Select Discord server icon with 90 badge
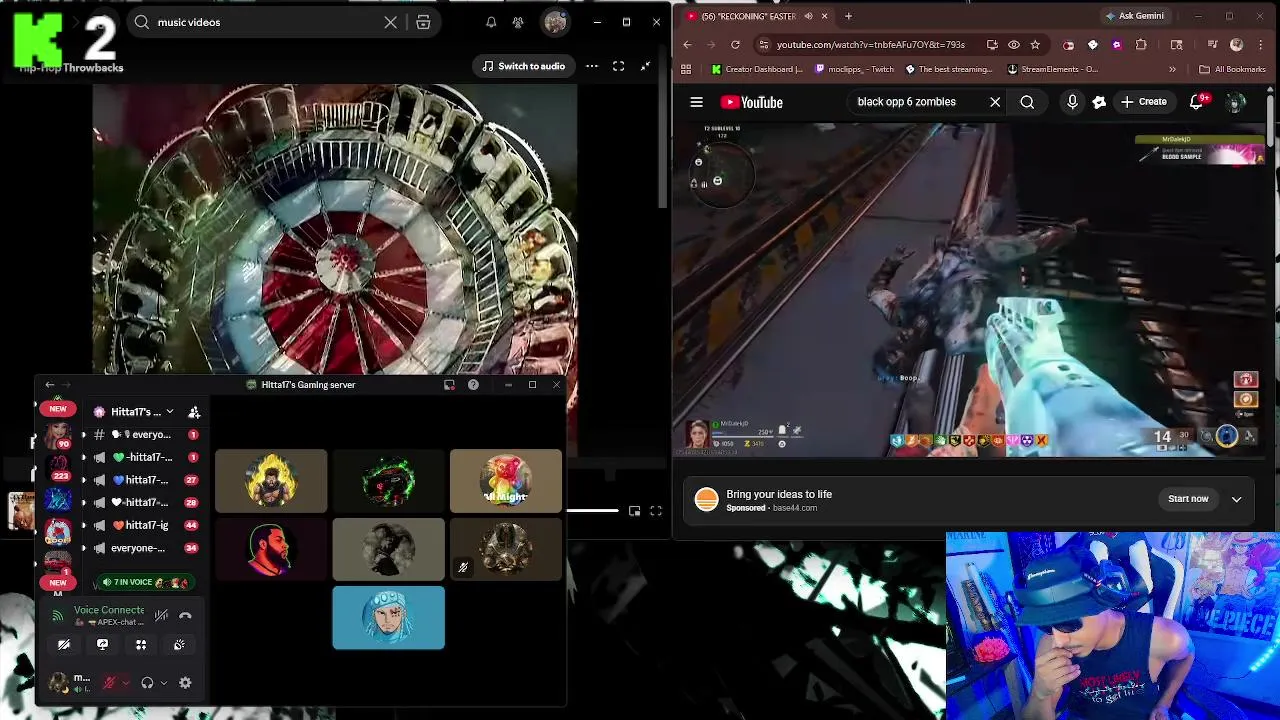Viewport: 1280px width, 720px height. point(58,437)
